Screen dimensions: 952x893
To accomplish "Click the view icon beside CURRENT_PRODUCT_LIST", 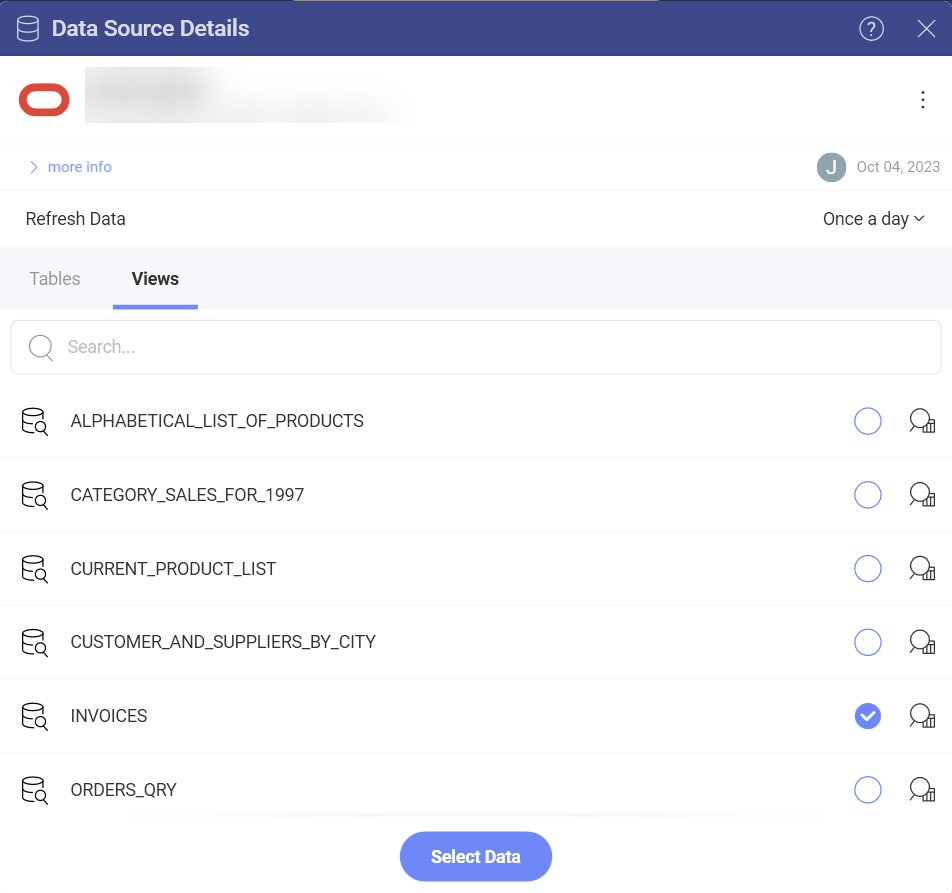I will tap(35, 569).
